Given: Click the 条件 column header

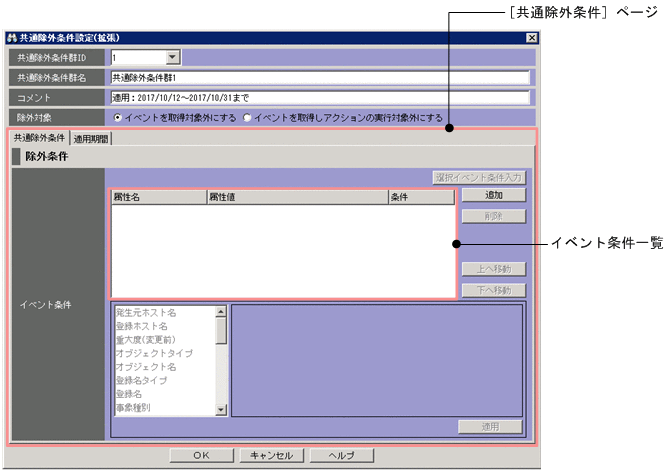Looking at the screenshot, I should (x=422, y=197).
